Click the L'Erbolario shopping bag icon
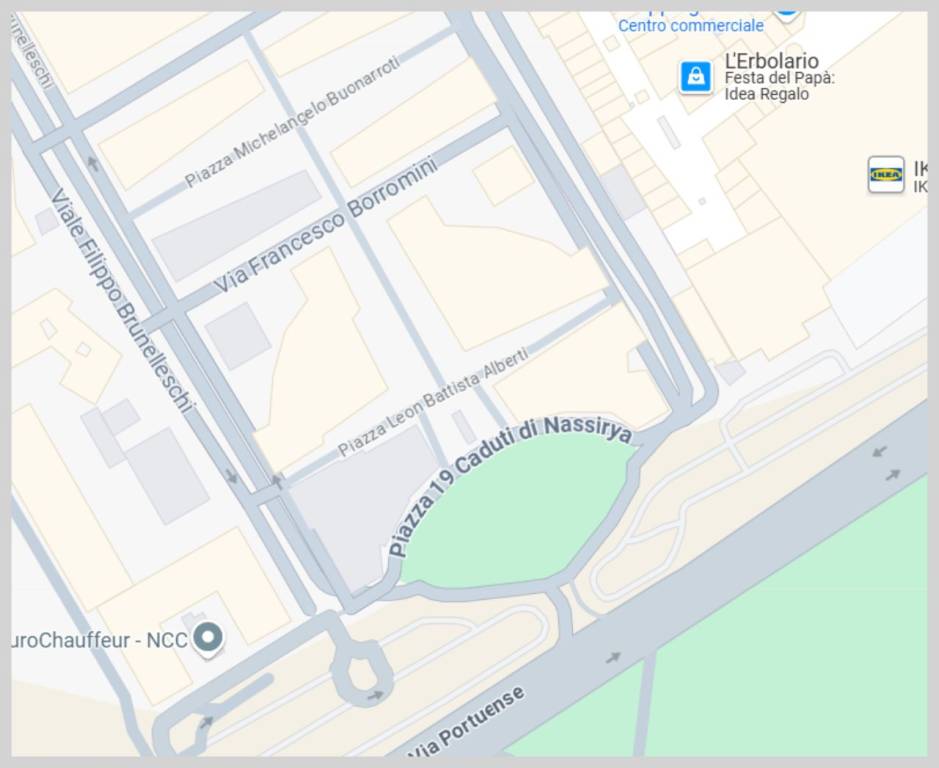 pyautogui.click(x=695, y=77)
